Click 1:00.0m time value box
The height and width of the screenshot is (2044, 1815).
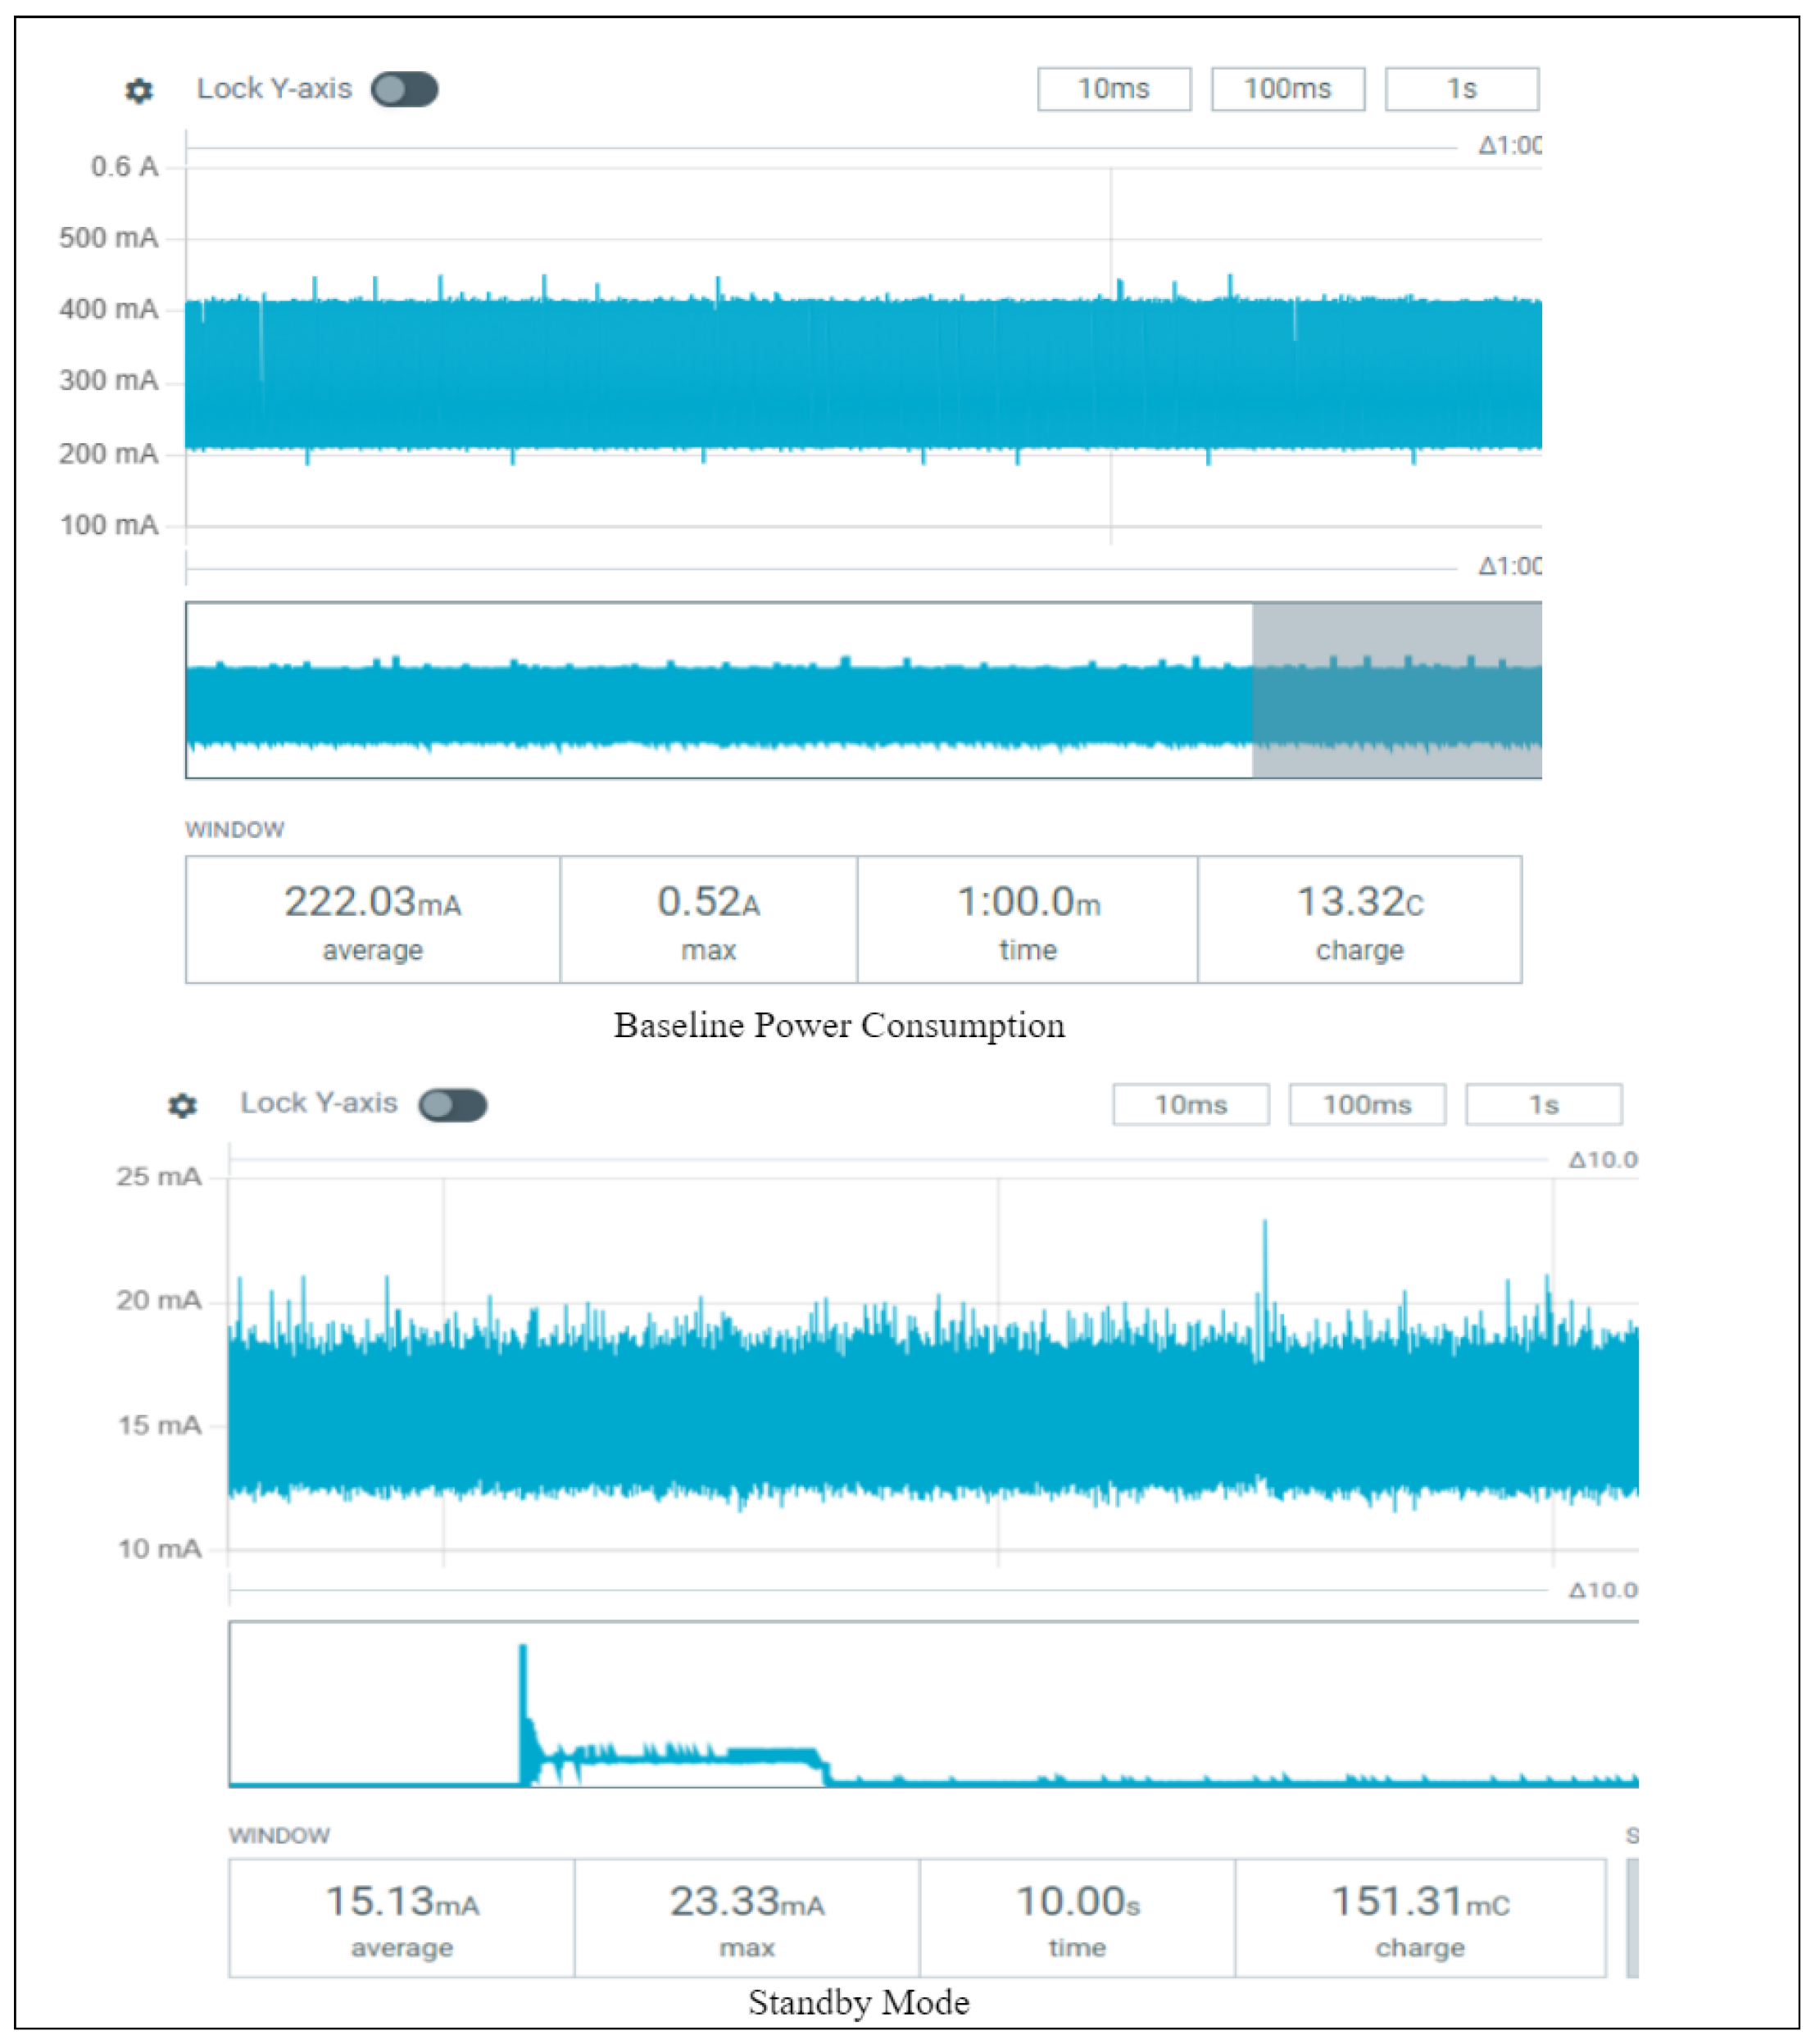[1027, 919]
